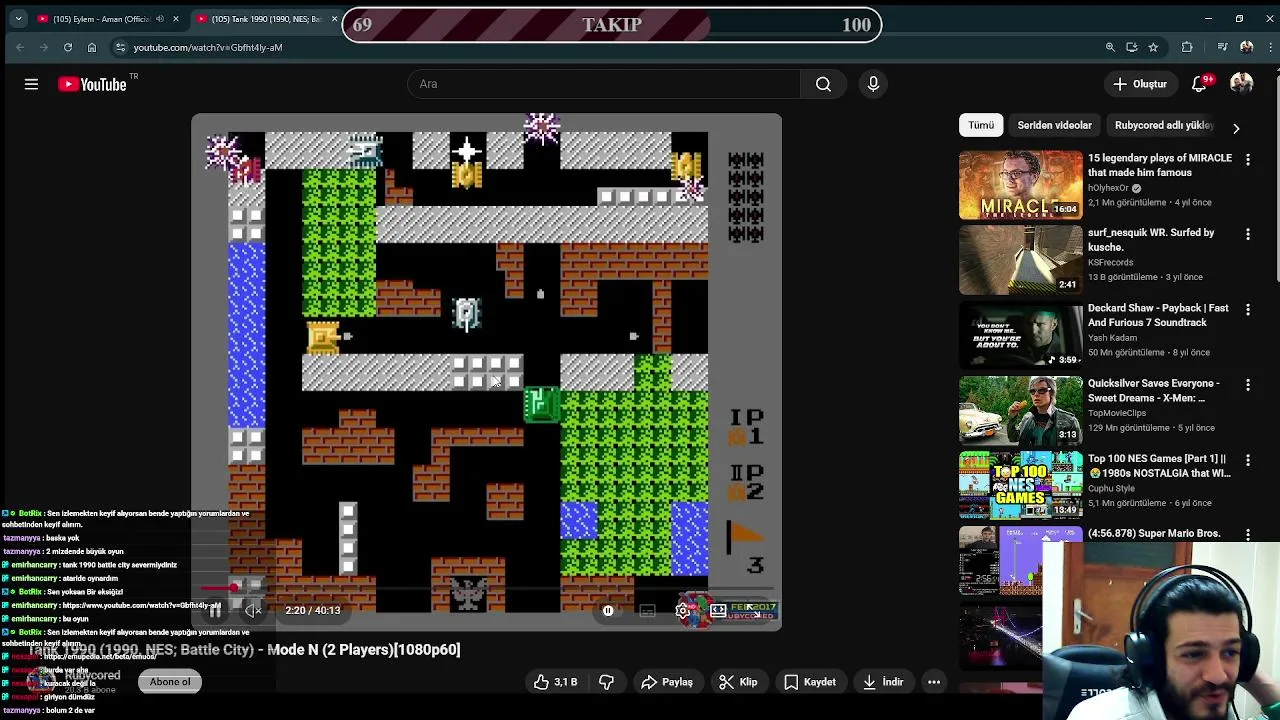1280x720 pixels.
Task: Start voice search with the microphone
Action: click(873, 84)
